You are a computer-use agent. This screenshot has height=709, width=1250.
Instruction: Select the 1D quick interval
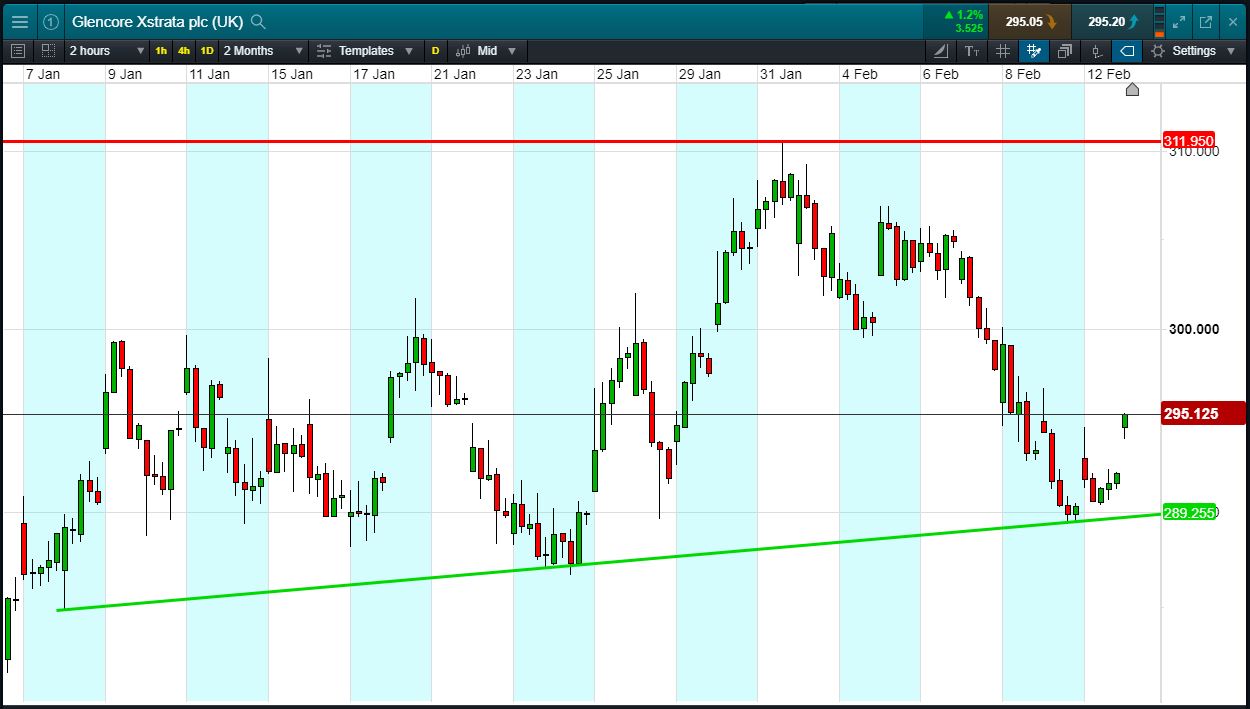point(207,50)
